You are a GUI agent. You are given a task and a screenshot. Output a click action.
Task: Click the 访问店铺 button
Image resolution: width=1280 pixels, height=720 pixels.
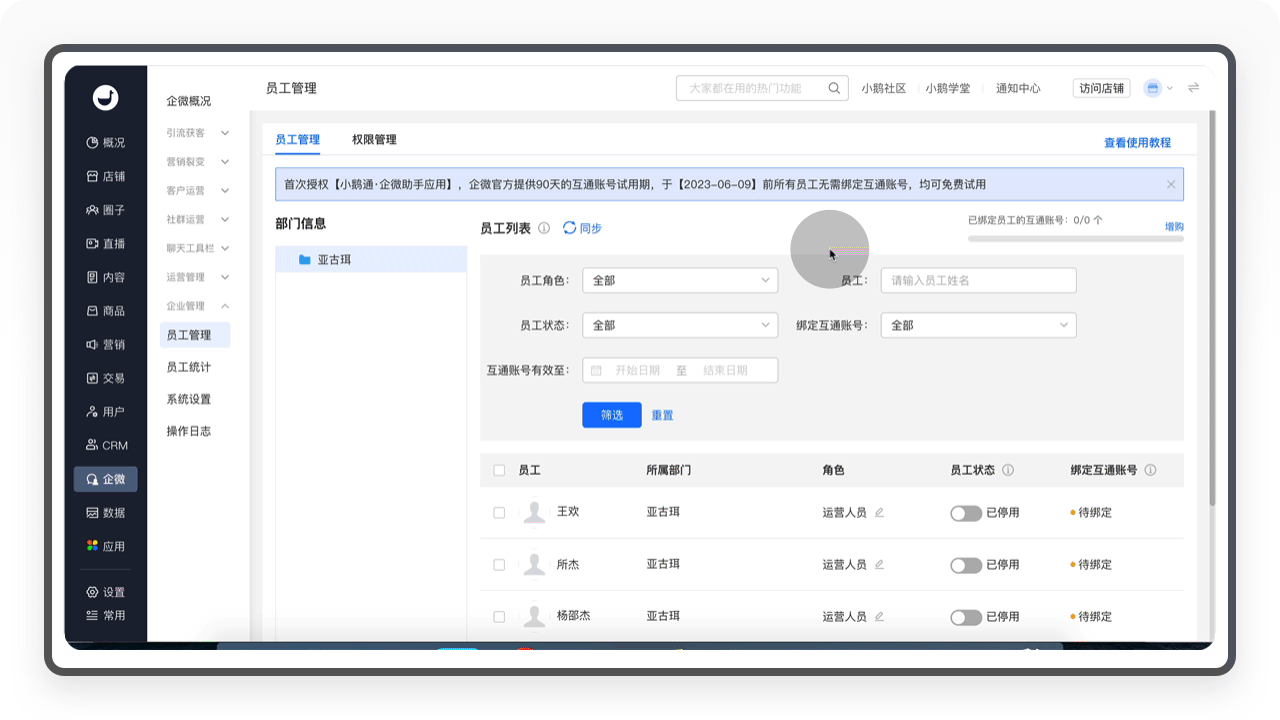[x=1101, y=88]
